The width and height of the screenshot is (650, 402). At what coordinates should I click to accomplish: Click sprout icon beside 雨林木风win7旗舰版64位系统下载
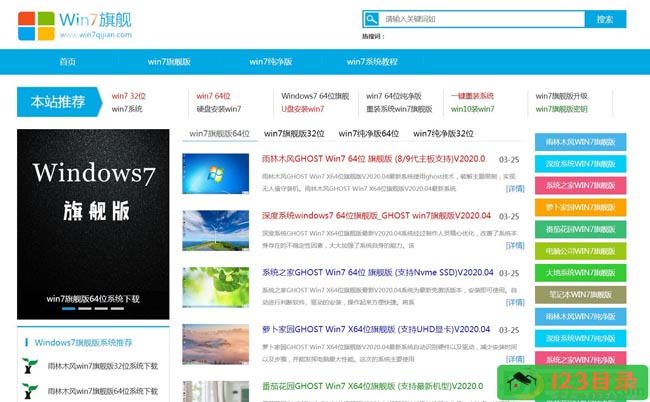pyautogui.click(x=30, y=391)
